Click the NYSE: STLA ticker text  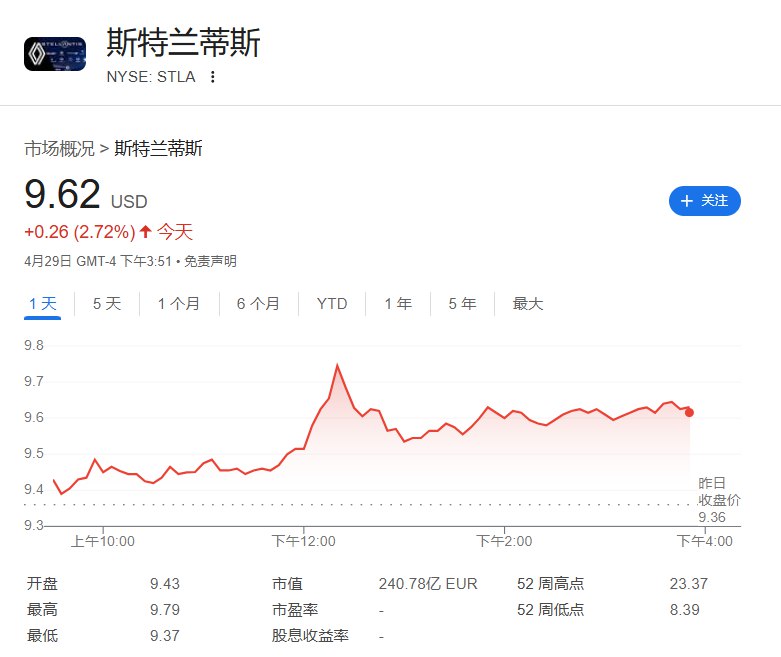click(151, 77)
